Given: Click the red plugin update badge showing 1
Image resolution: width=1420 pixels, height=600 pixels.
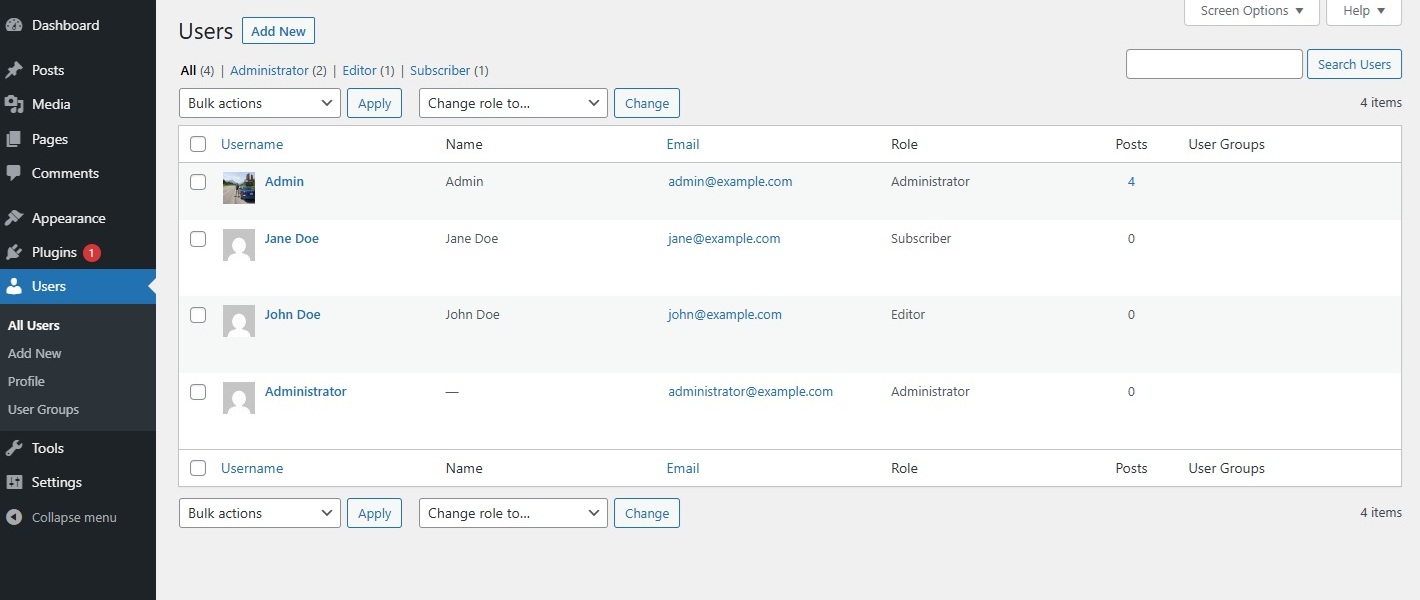Looking at the screenshot, I should coord(92,253).
